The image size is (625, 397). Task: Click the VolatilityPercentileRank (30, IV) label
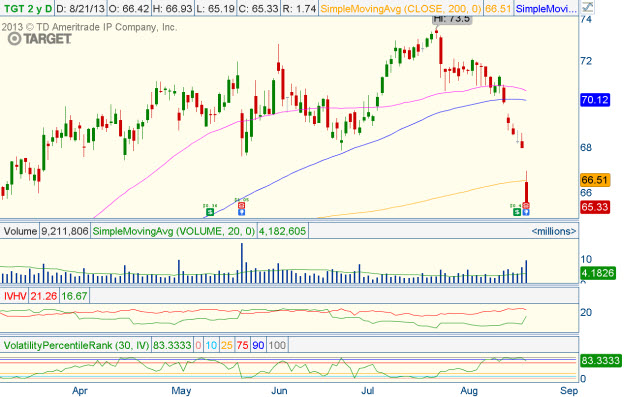[76, 345]
